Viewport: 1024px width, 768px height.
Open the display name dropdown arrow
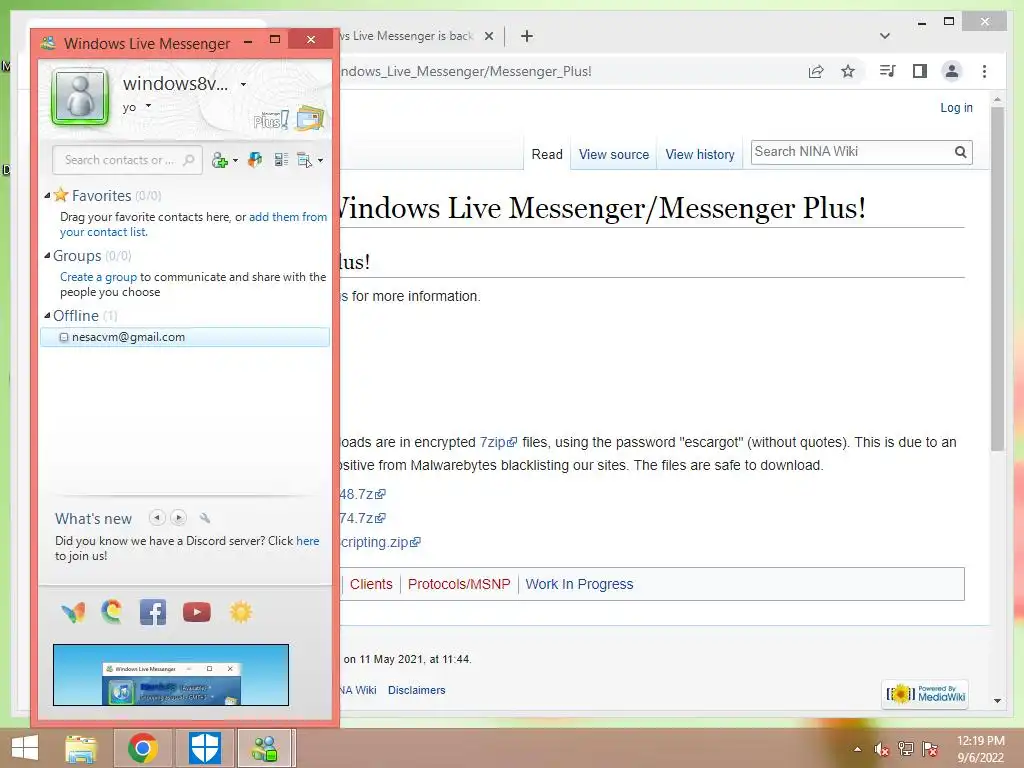click(244, 84)
